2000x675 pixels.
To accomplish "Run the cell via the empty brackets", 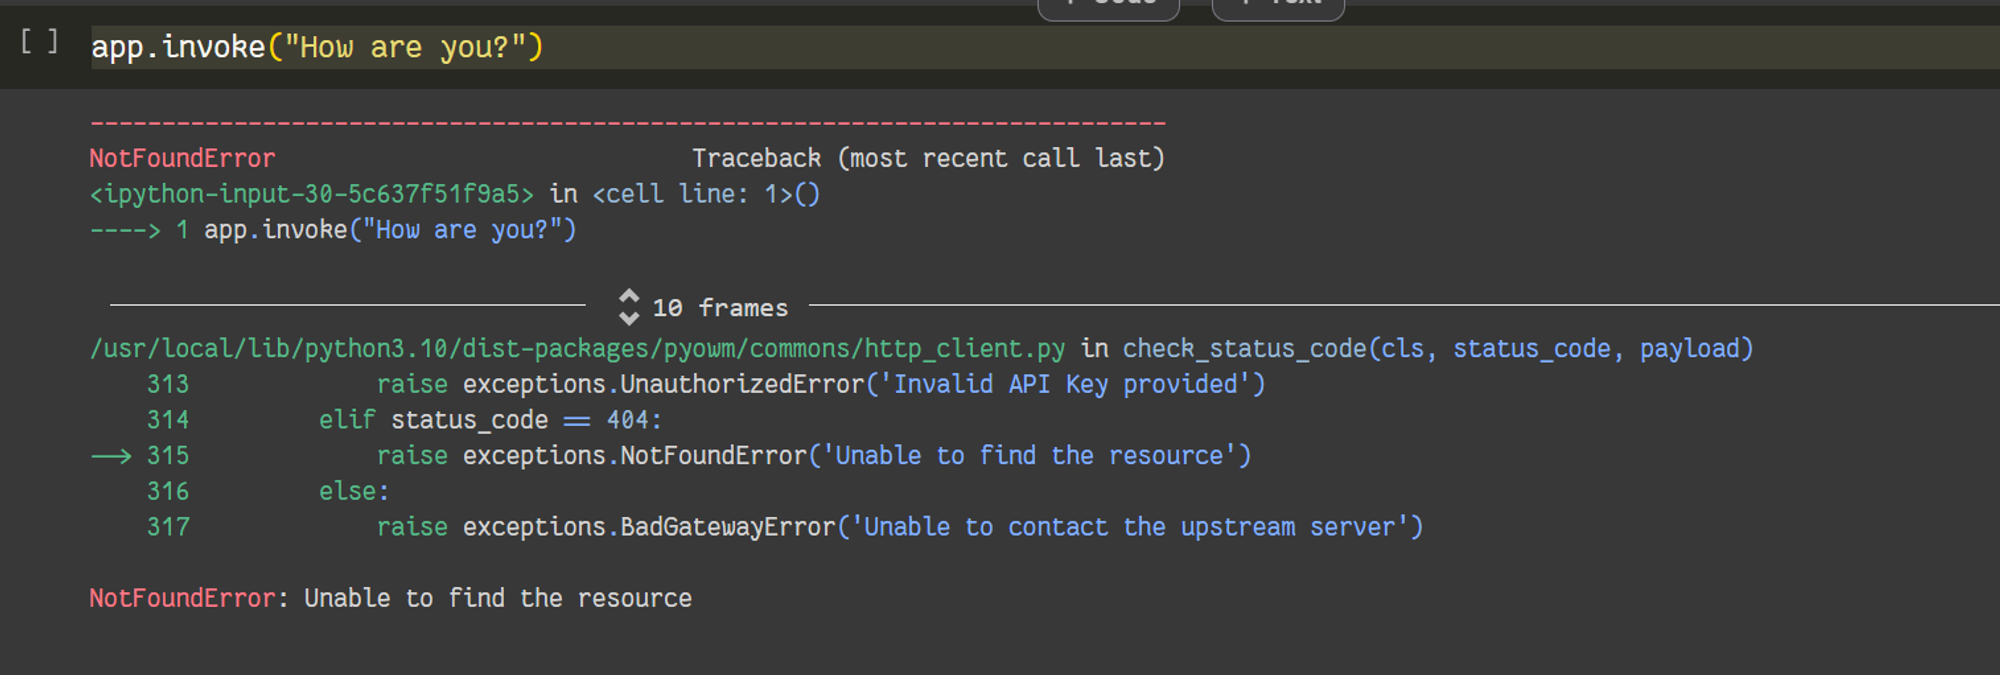I will pos(39,42).
